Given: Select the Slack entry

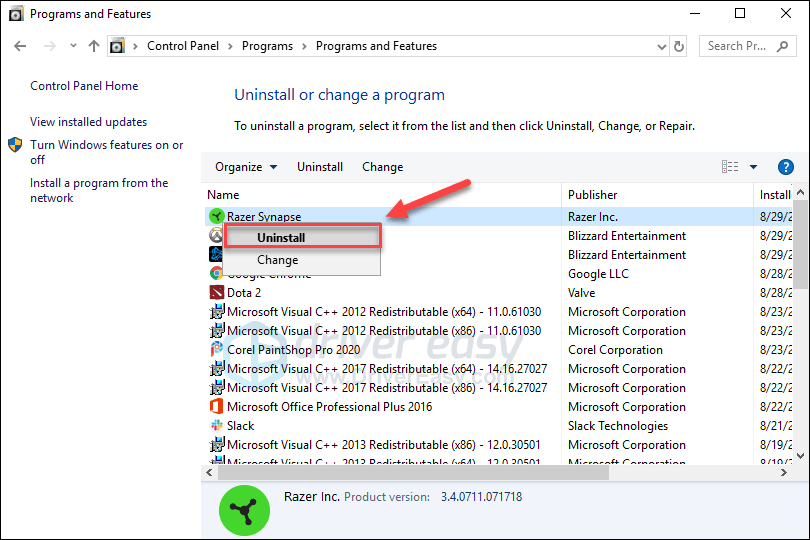Looking at the screenshot, I should (x=241, y=426).
